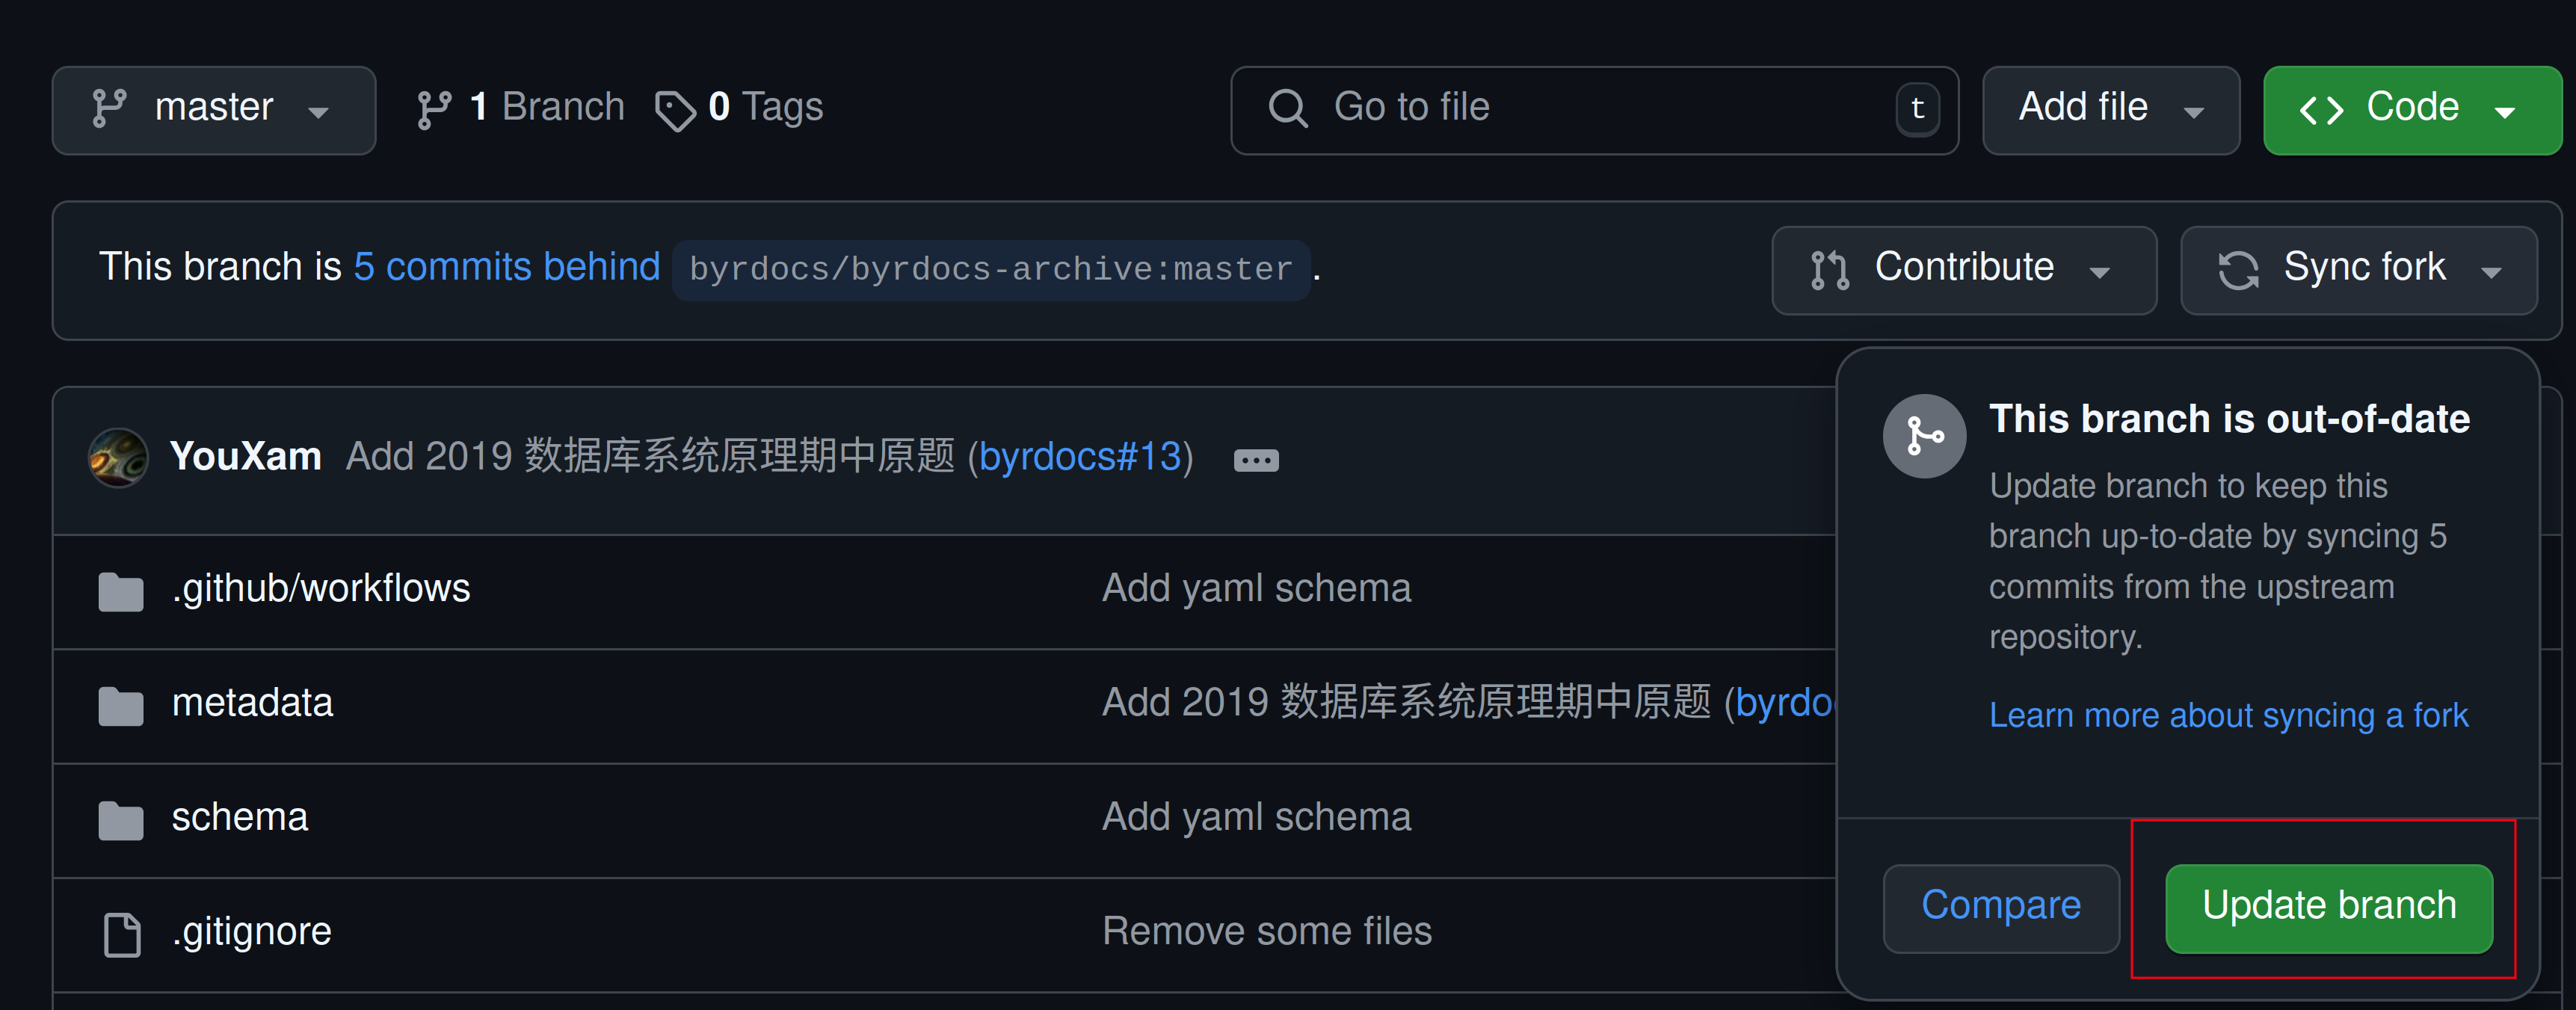Click the schema folder icon
Viewport: 2576px width, 1010px height.
click(121, 819)
